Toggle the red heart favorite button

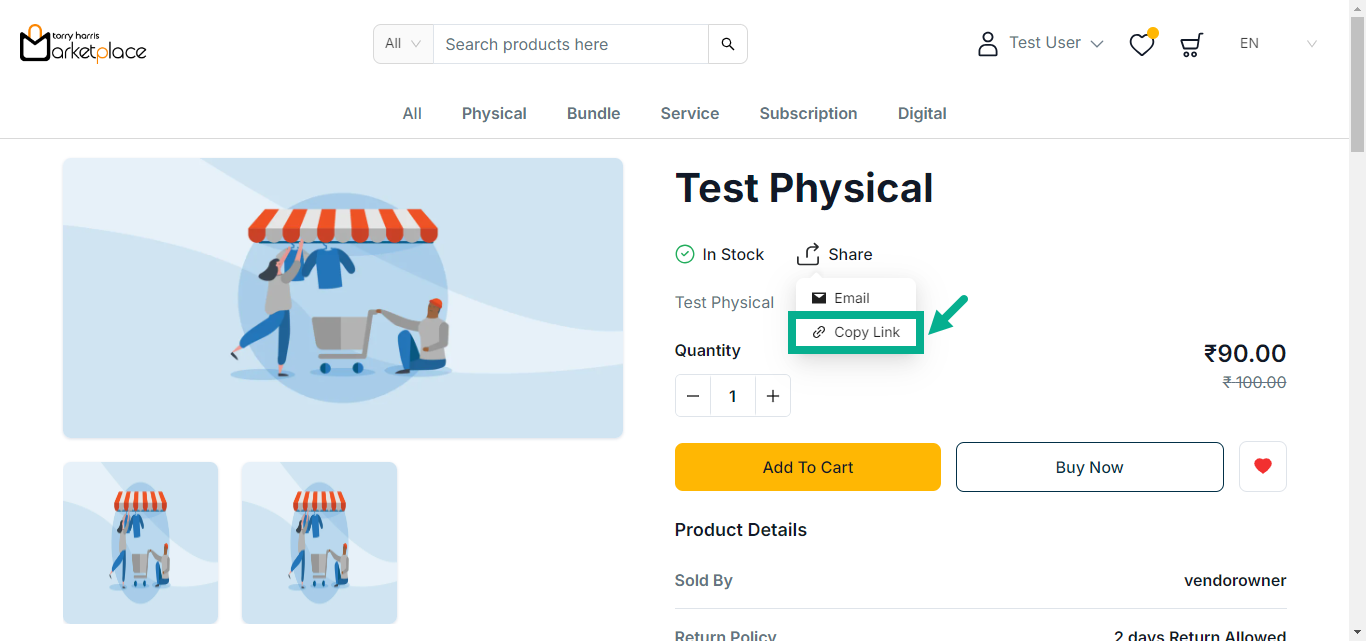click(1262, 466)
